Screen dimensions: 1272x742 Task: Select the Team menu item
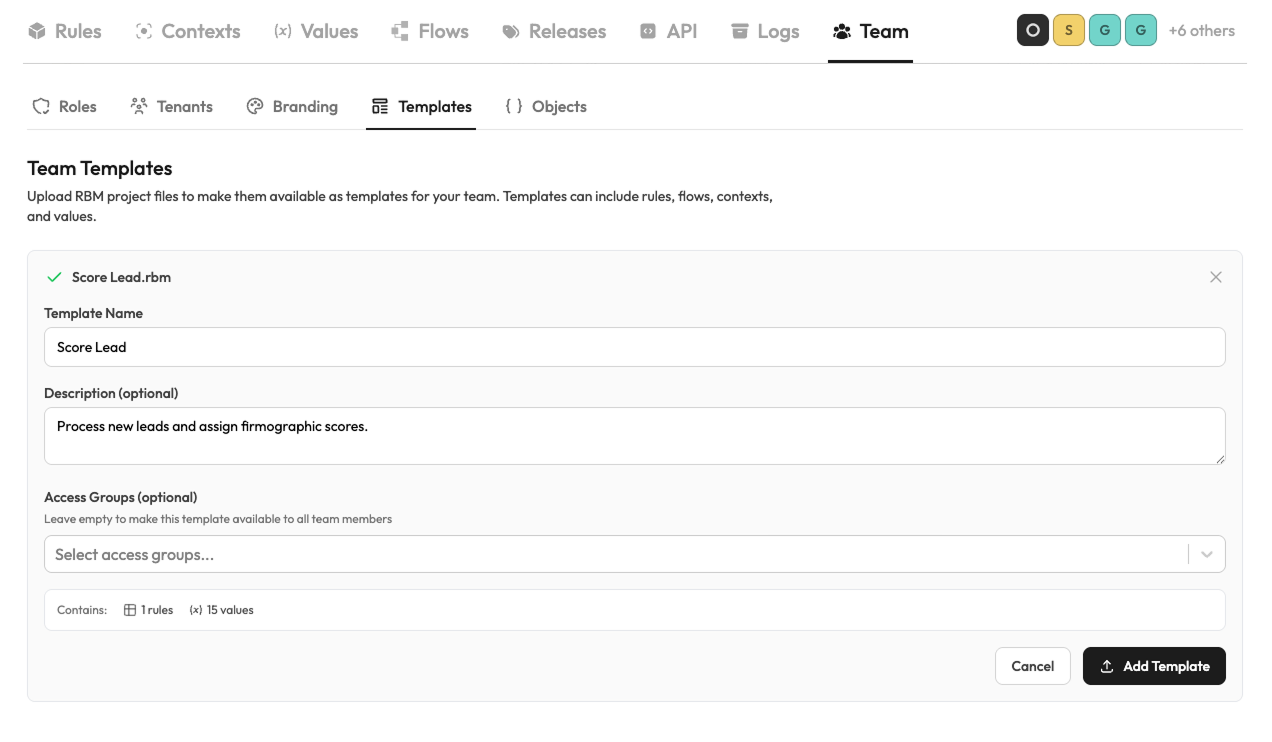click(870, 31)
